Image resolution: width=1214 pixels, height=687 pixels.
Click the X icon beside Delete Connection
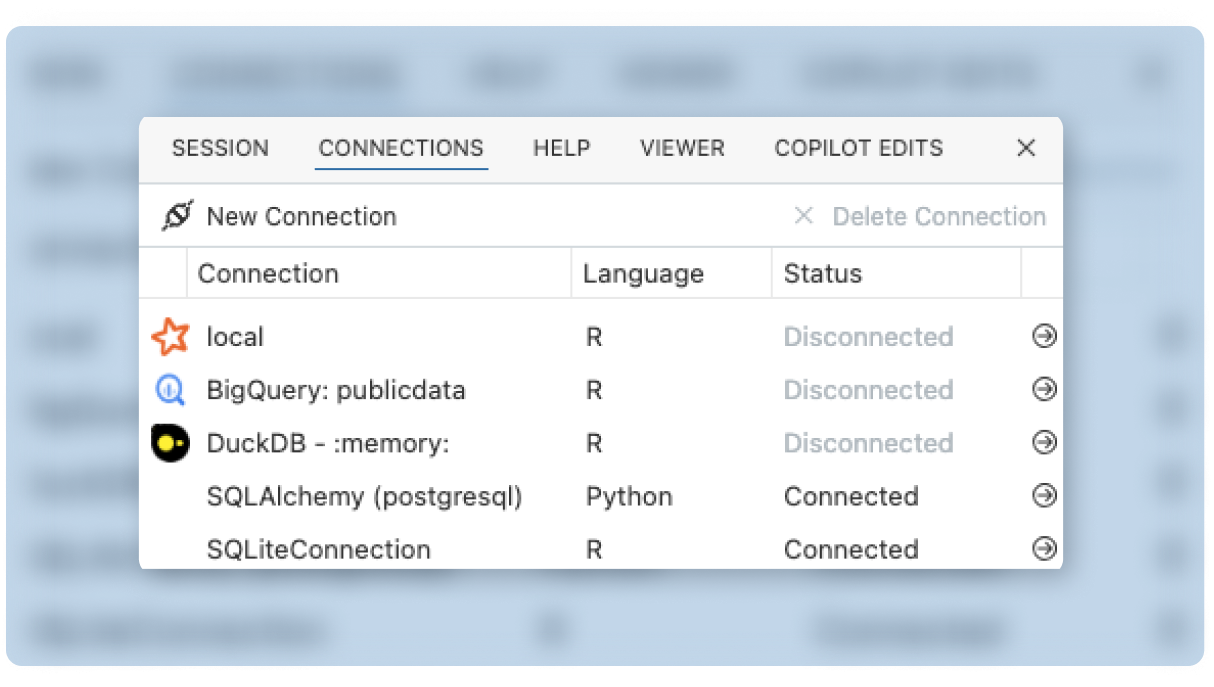pyautogui.click(x=803, y=216)
